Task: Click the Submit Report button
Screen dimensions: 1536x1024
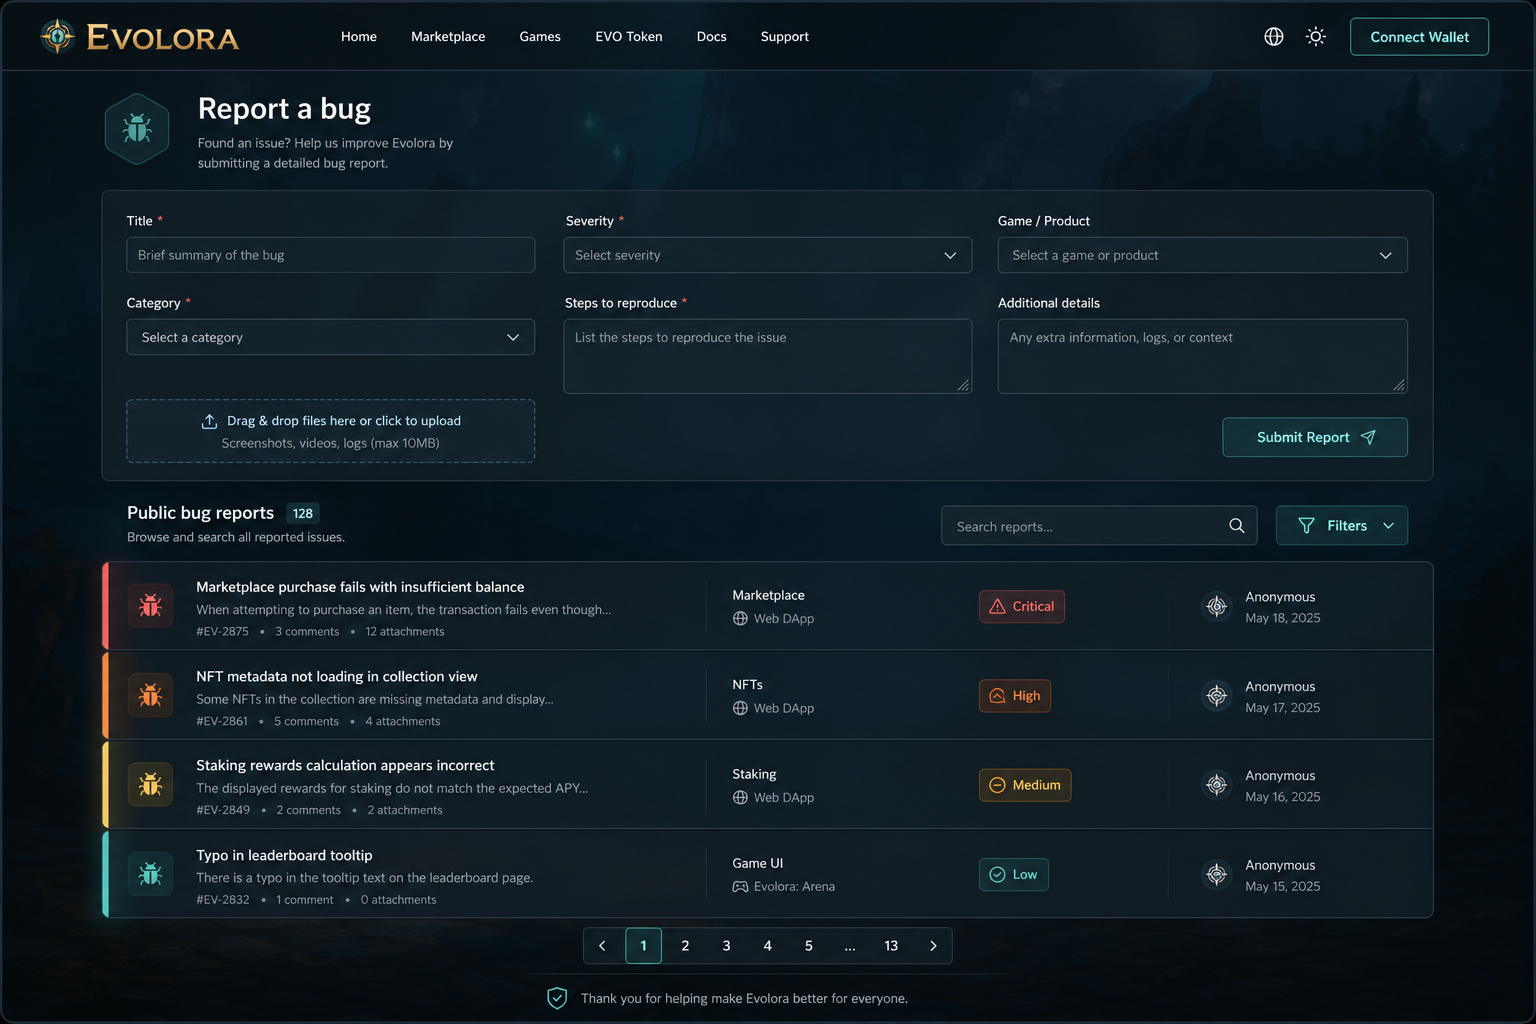Action: (1315, 437)
